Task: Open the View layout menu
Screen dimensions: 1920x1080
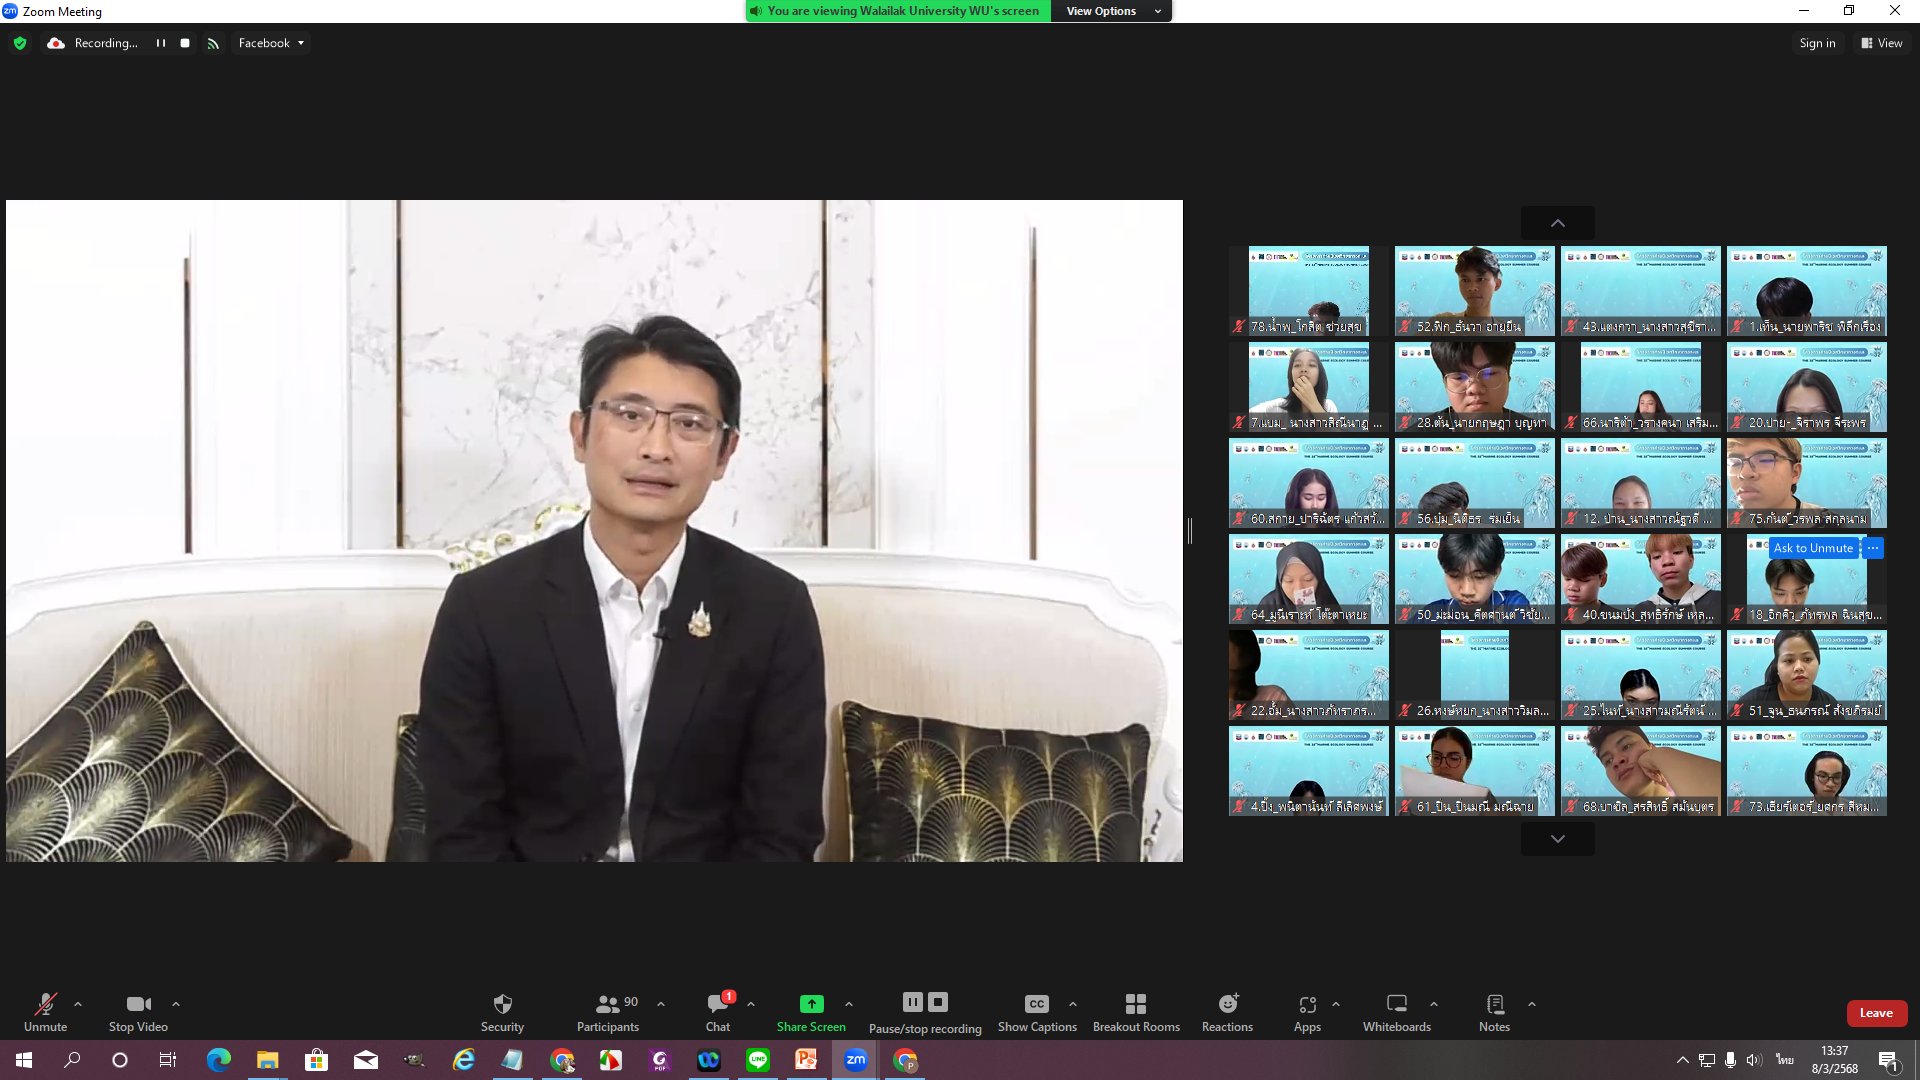Action: click(x=1881, y=43)
